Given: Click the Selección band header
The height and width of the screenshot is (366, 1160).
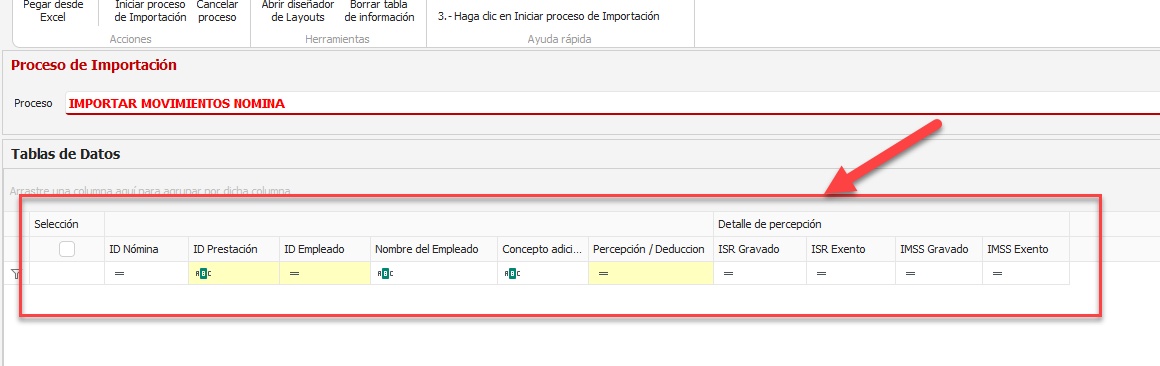Looking at the screenshot, I should (67, 224).
